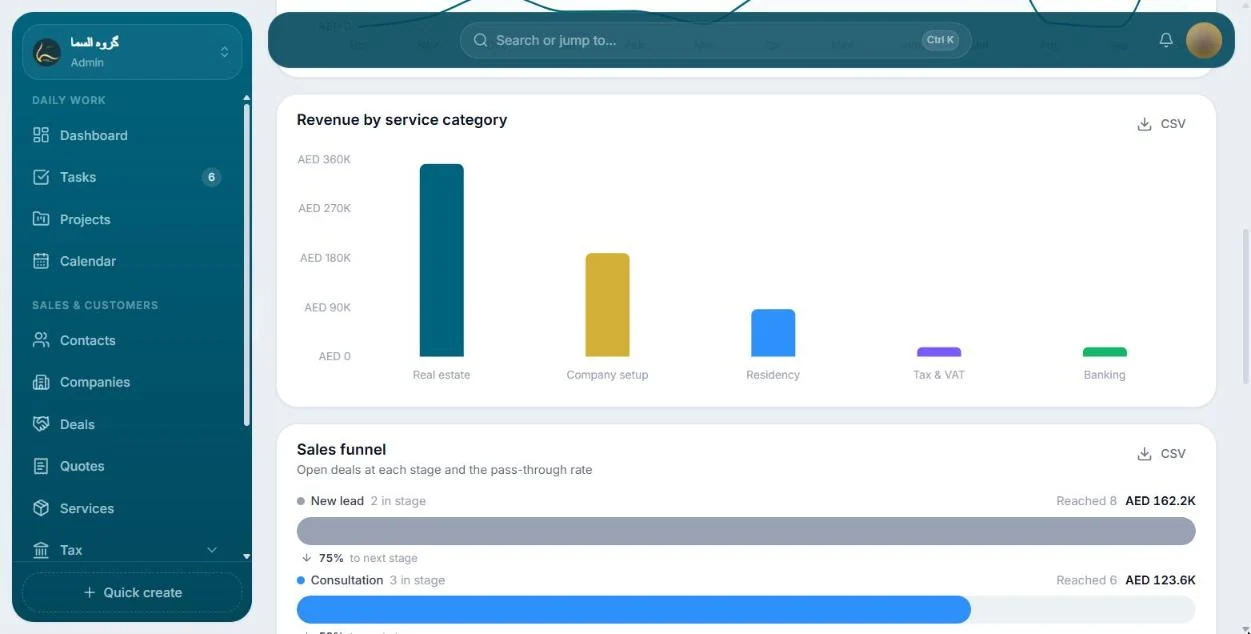The width and height of the screenshot is (1251, 634).
Task: Expand the Tax submenu chevron
Action: (212, 550)
